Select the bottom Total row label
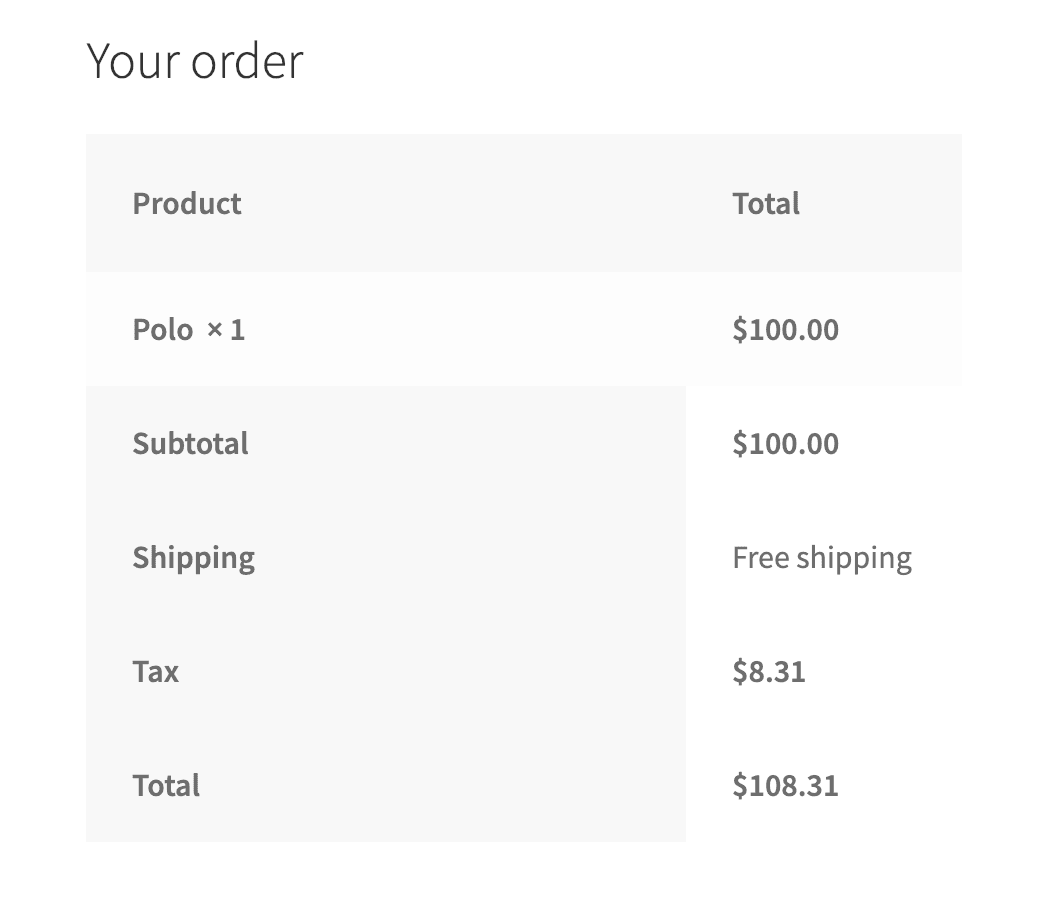 coord(166,786)
